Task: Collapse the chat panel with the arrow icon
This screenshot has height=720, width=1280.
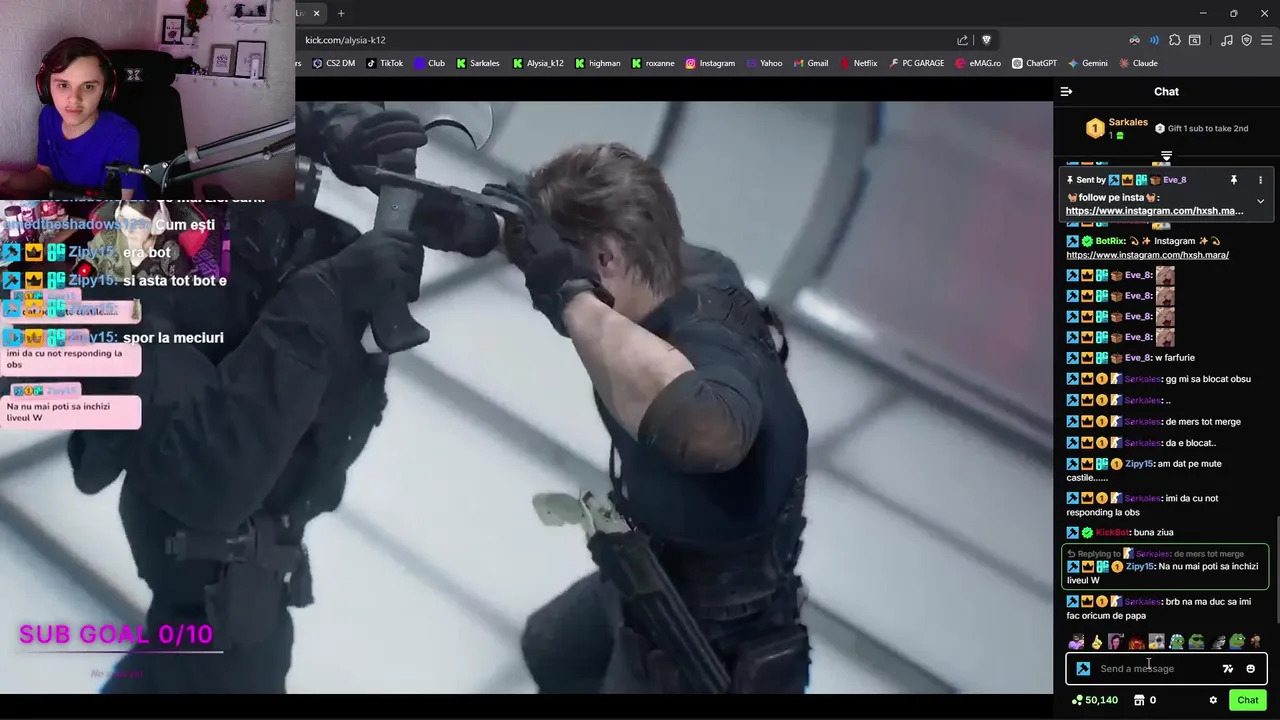Action: coord(1066,92)
